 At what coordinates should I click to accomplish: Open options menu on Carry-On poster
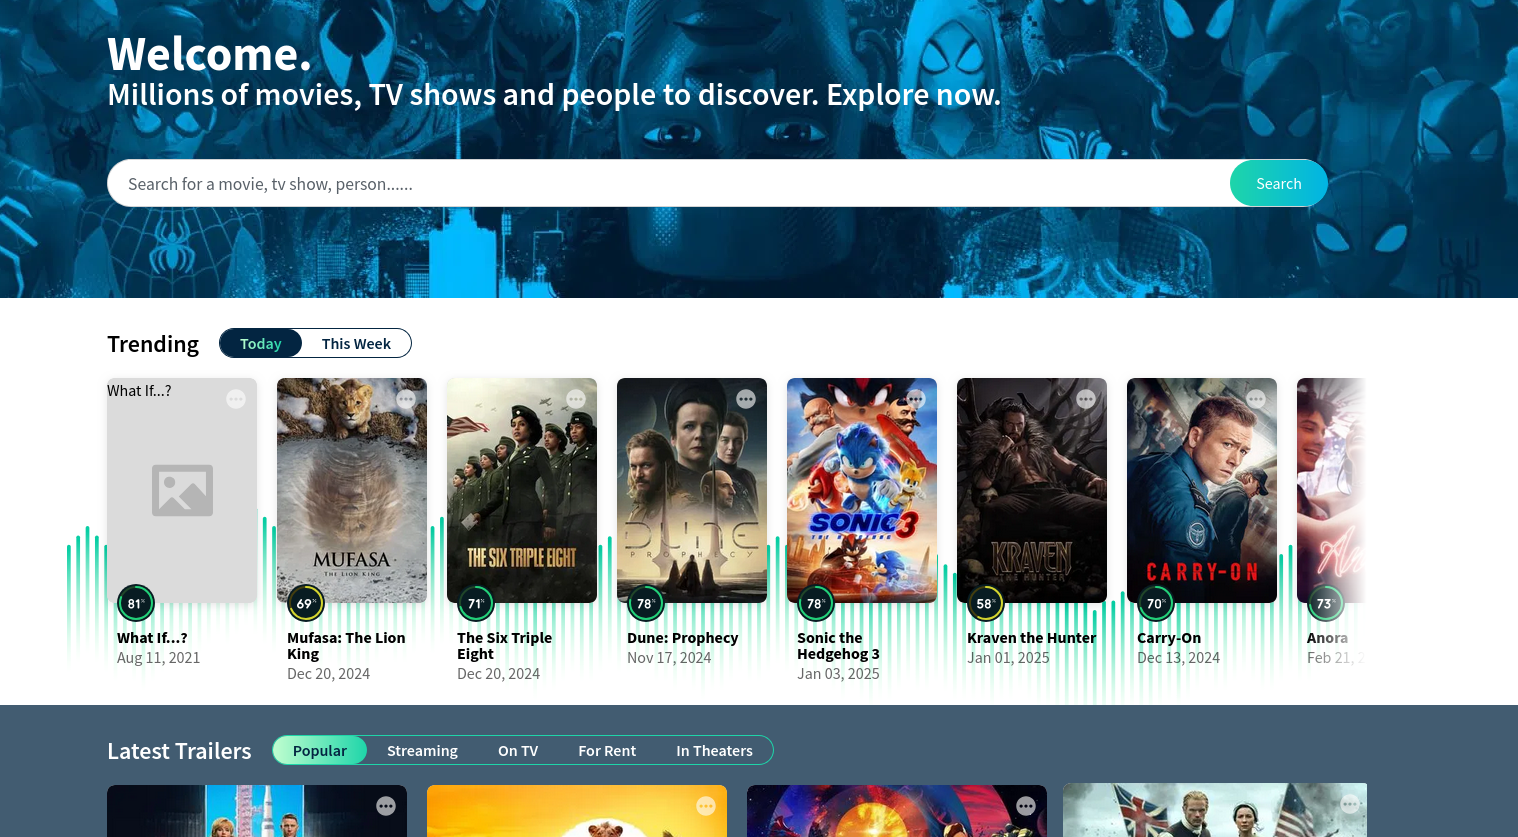1256,399
